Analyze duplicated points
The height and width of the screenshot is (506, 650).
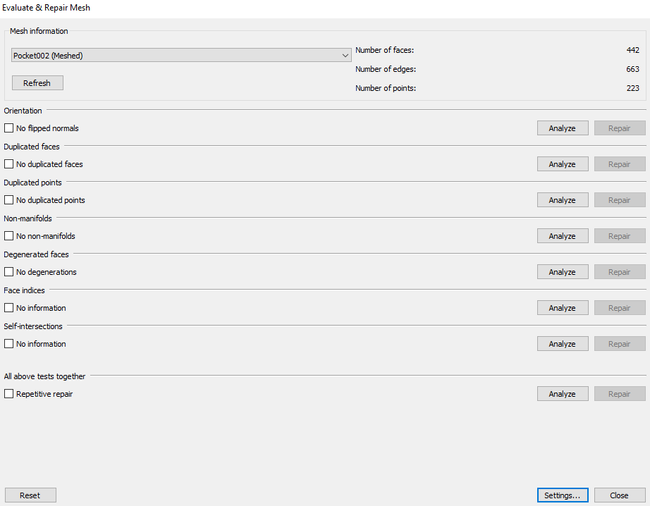tap(562, 200)
